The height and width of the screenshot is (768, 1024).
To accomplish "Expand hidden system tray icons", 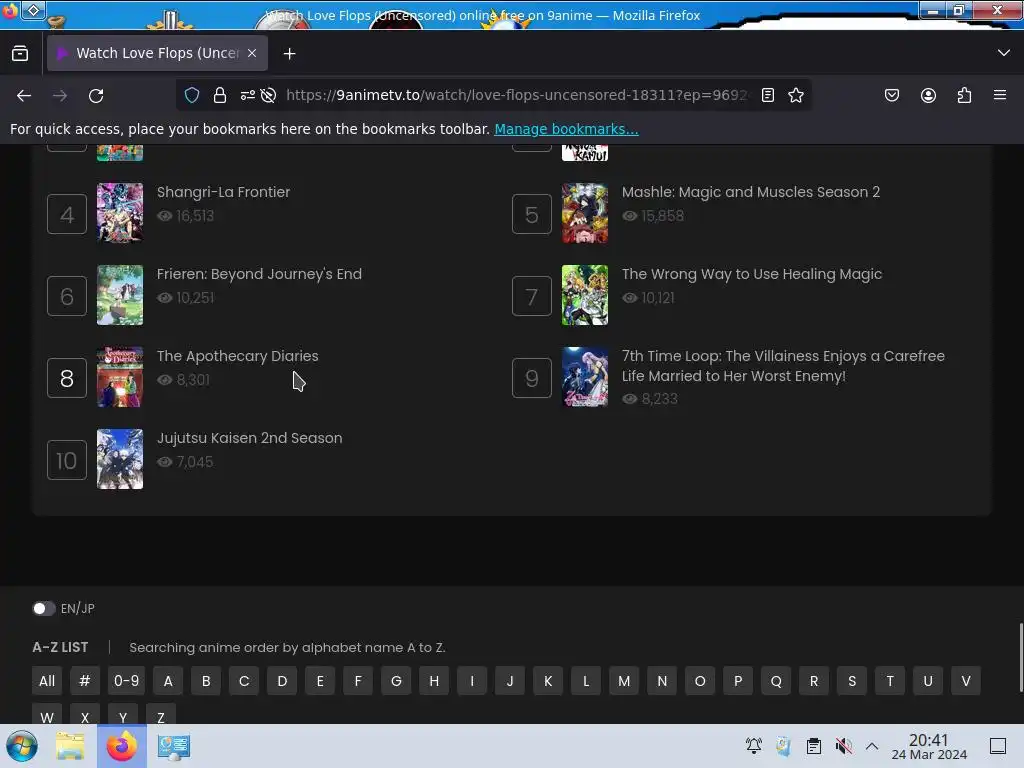I will (872, 746).
